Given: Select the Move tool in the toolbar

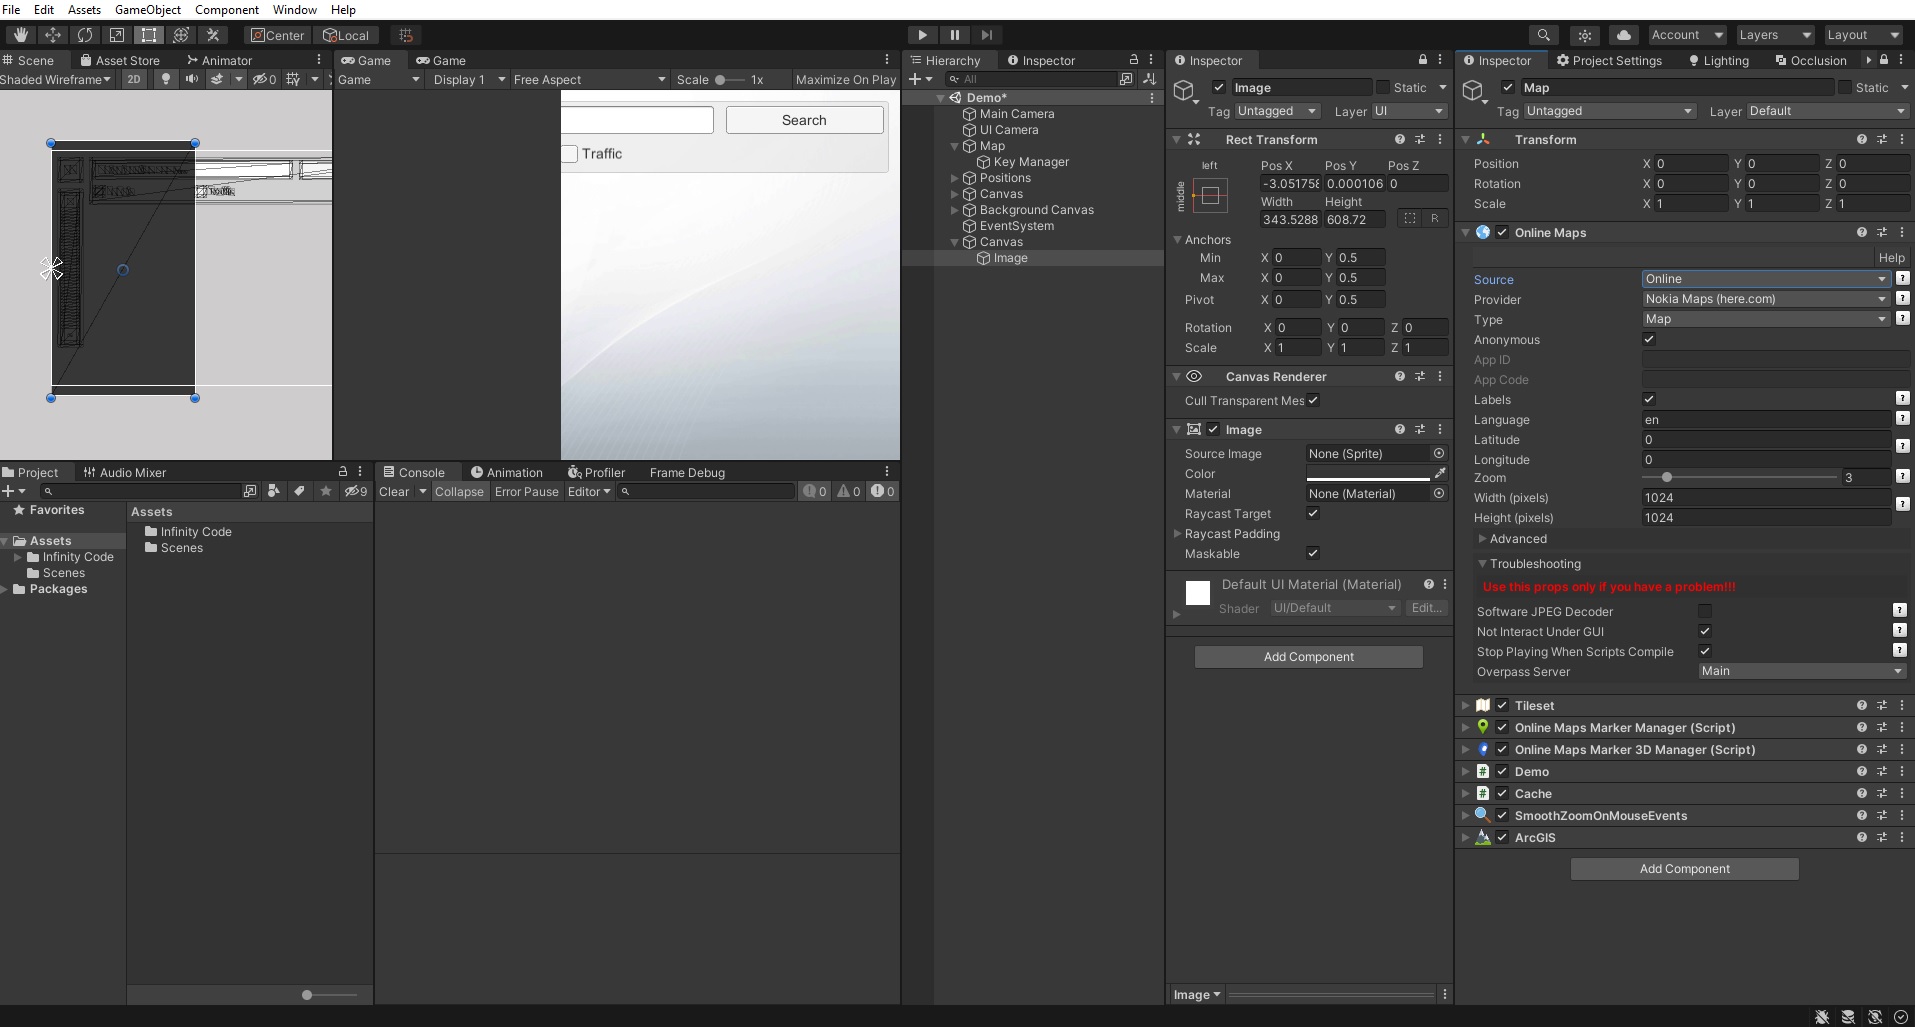Looking at the screenshot, I should pos(52,35).
